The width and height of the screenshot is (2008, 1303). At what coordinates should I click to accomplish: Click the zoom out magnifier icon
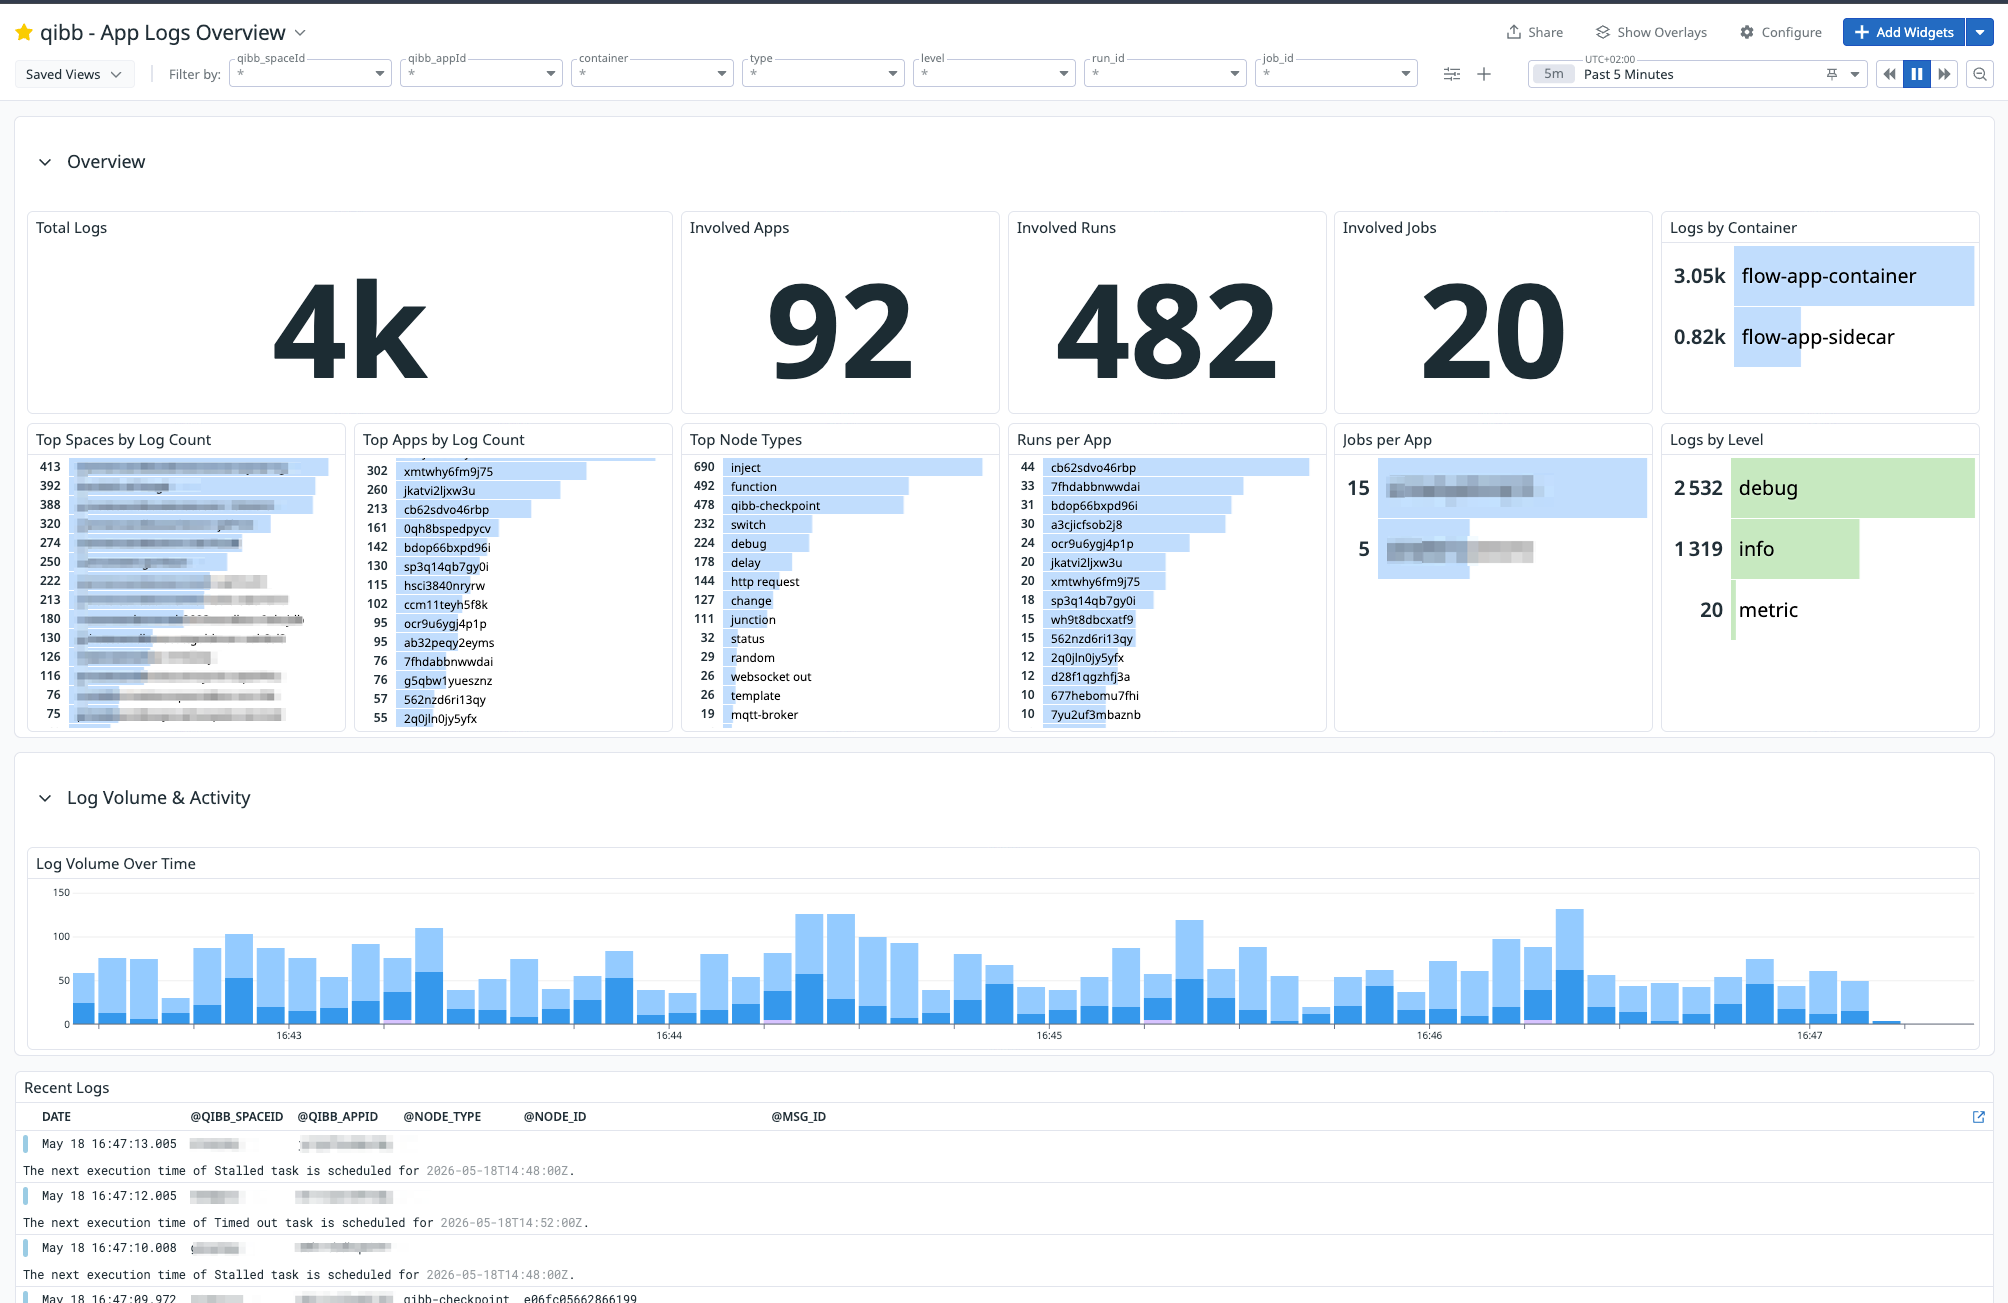(x=1980, y=74)
